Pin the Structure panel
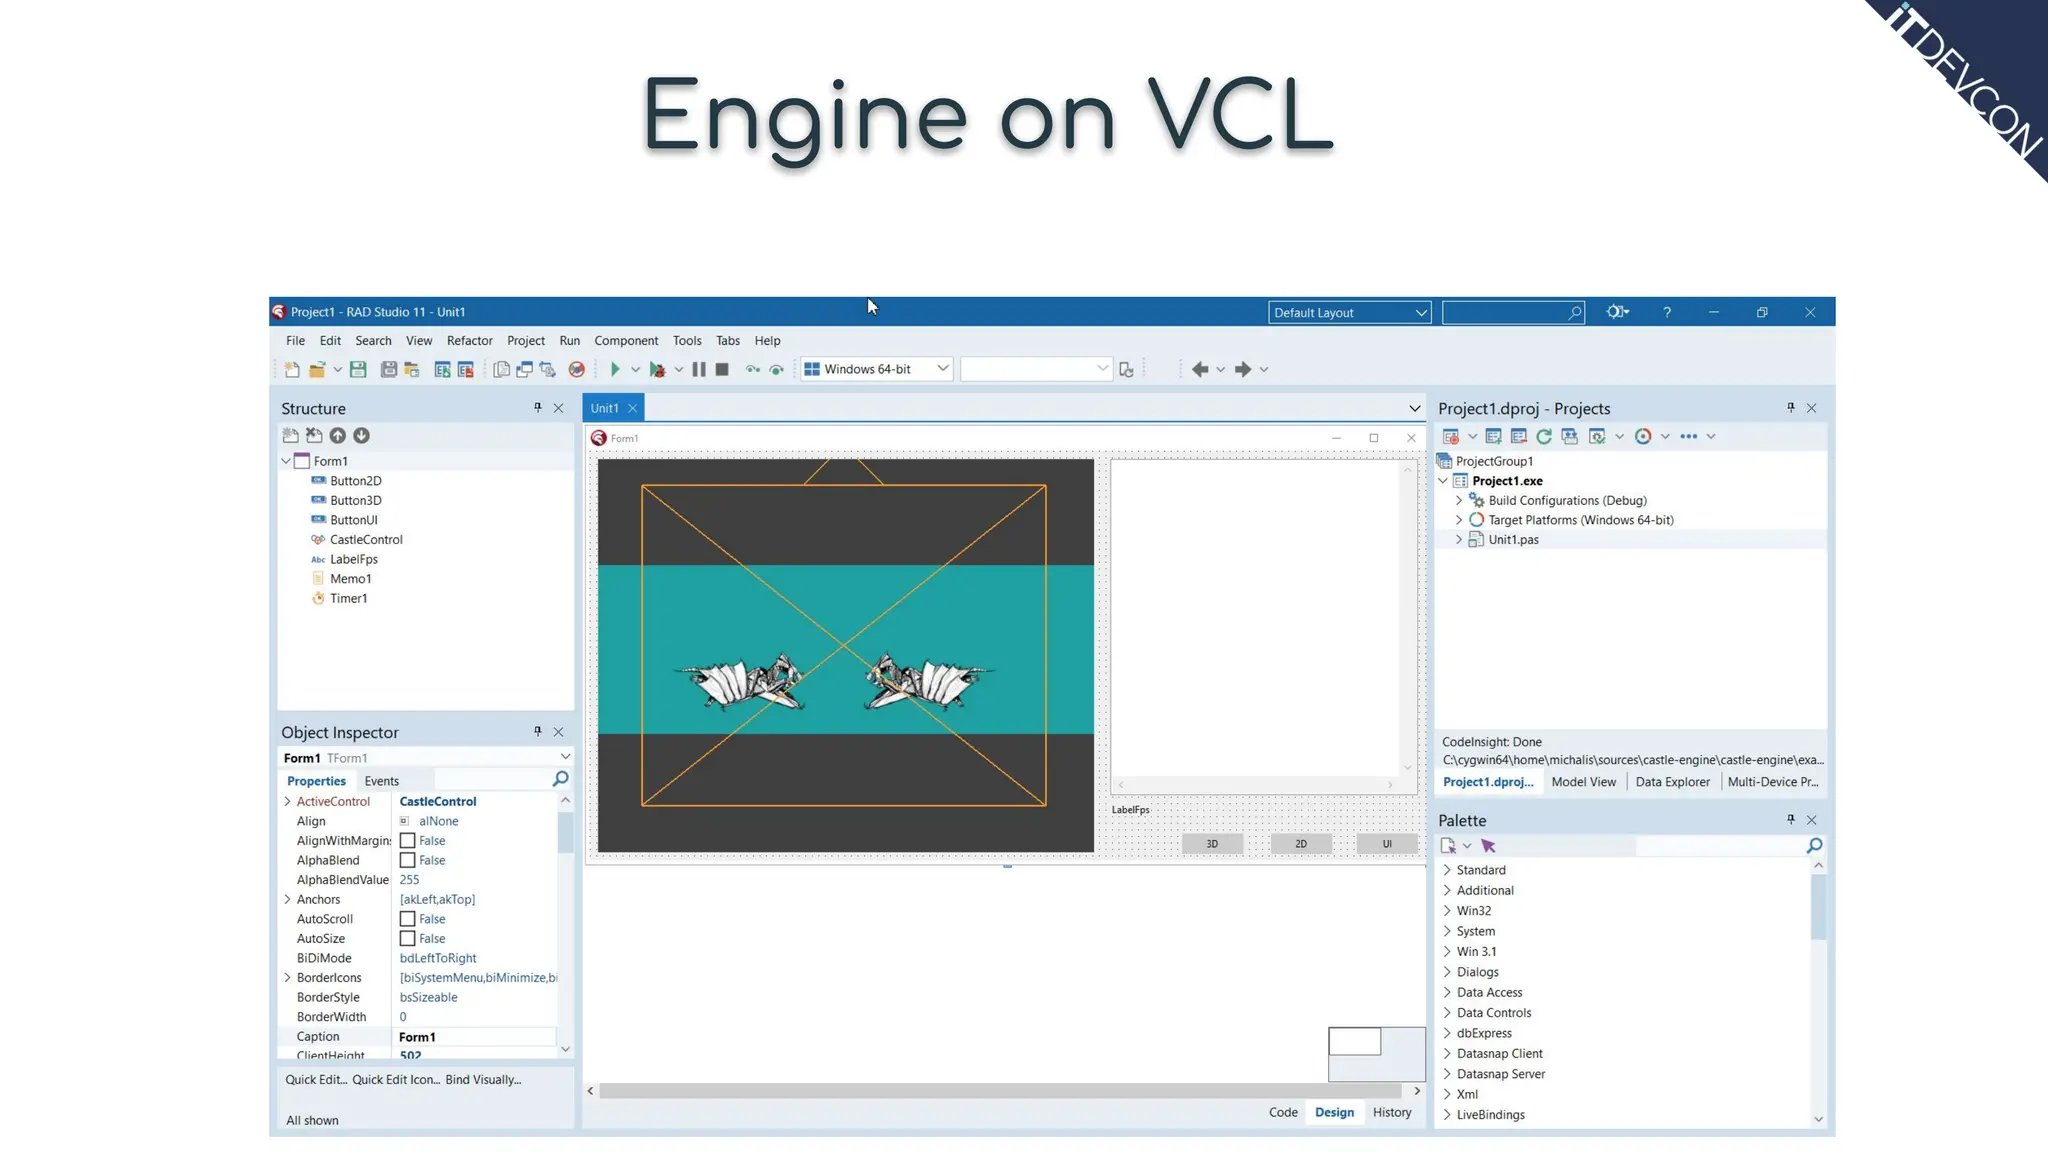The height and width of the screenshot is (1152, 2048). pyautogui.click(x=538, y=407)
